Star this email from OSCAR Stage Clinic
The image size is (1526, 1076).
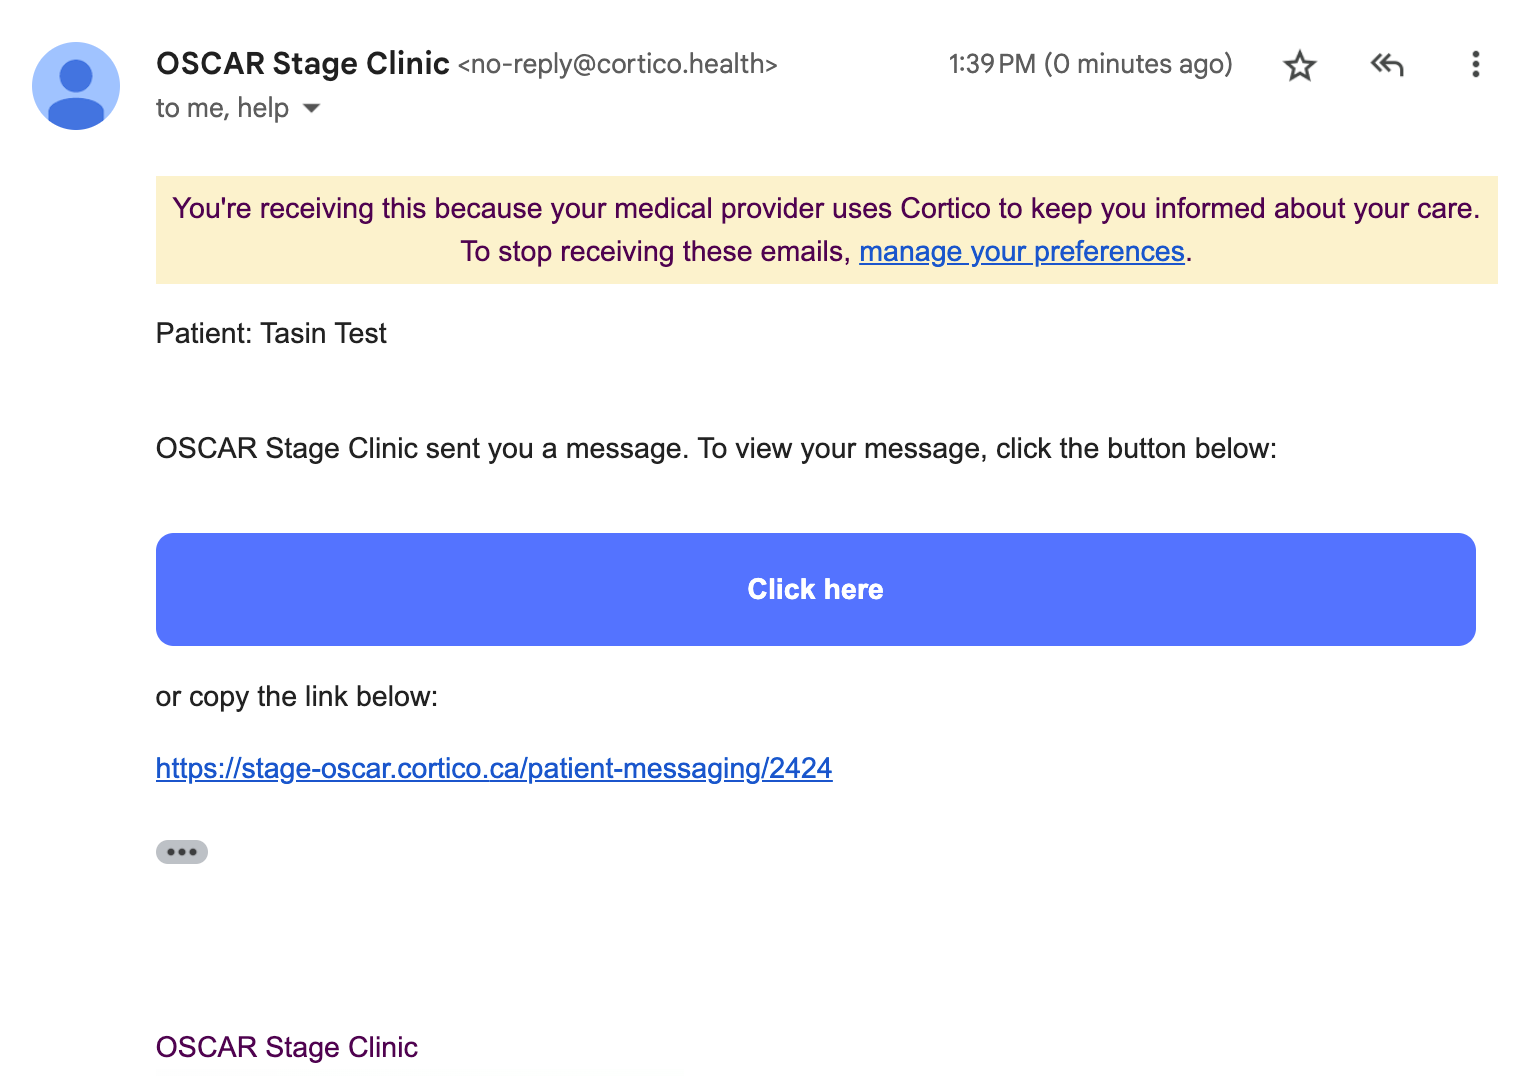[x=1299, y=66]
